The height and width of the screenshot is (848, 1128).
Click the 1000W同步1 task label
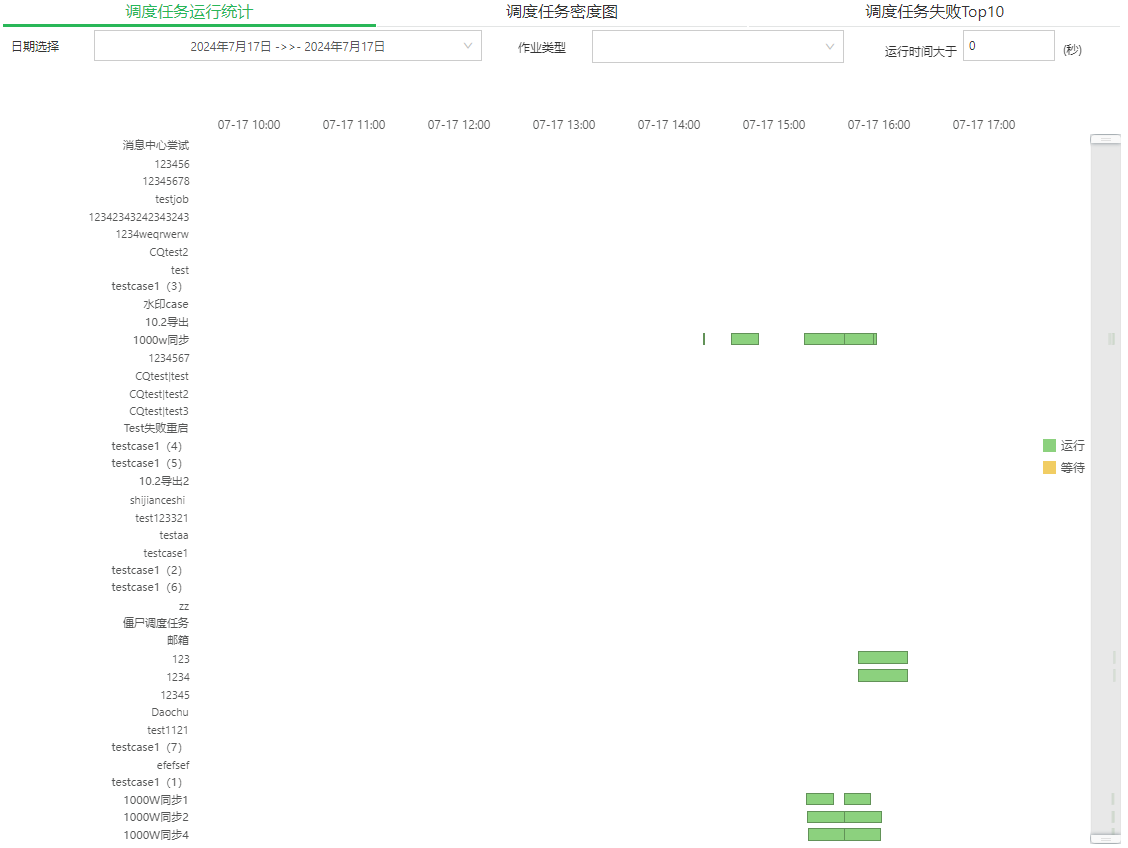tap(156, 800)
